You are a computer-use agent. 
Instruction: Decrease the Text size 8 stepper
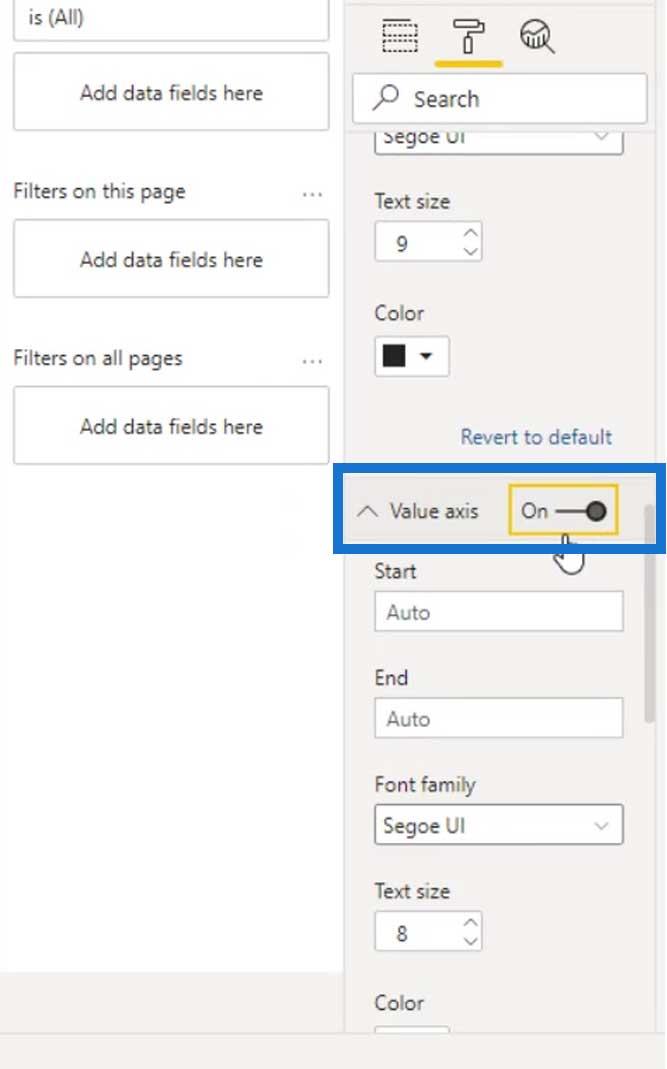click(470, 942)
